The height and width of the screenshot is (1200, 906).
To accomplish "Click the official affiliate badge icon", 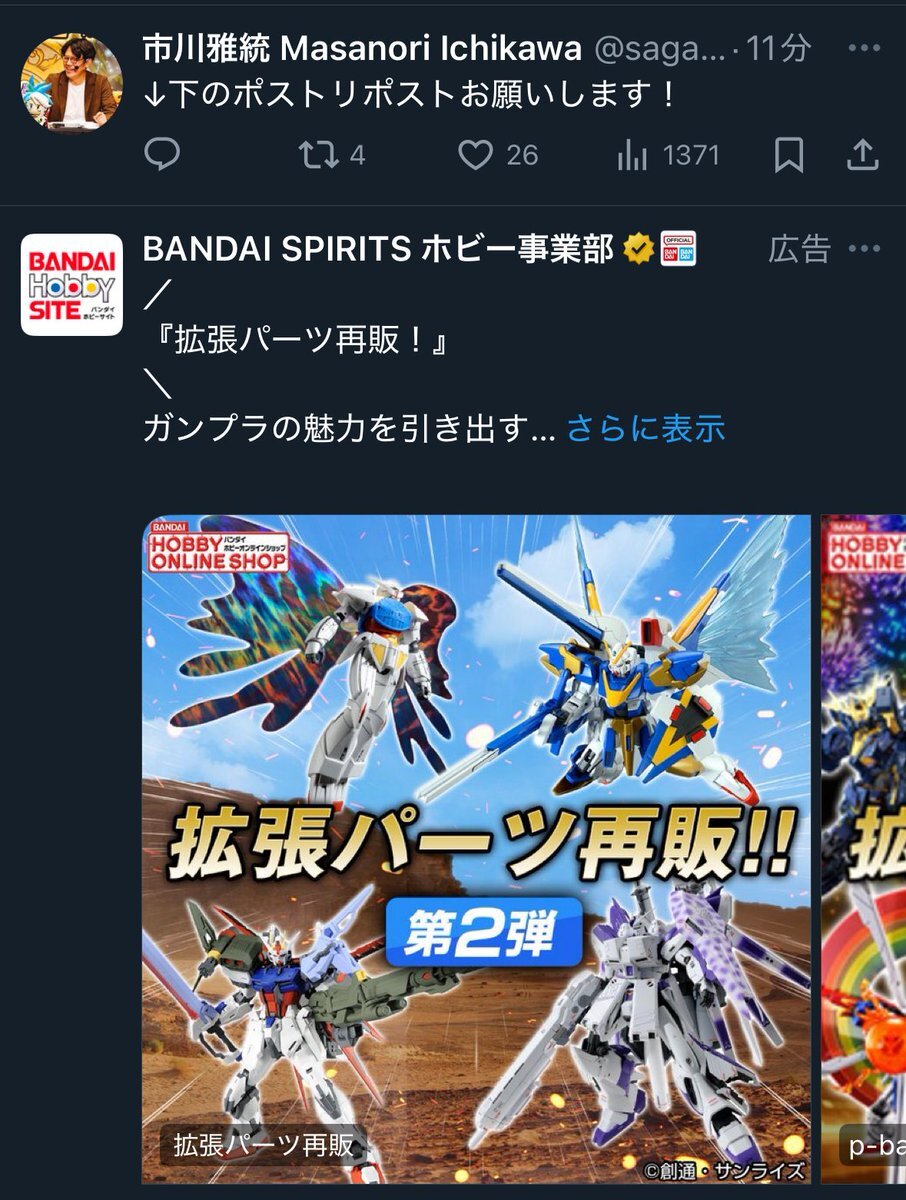I will tap(678, 249).
